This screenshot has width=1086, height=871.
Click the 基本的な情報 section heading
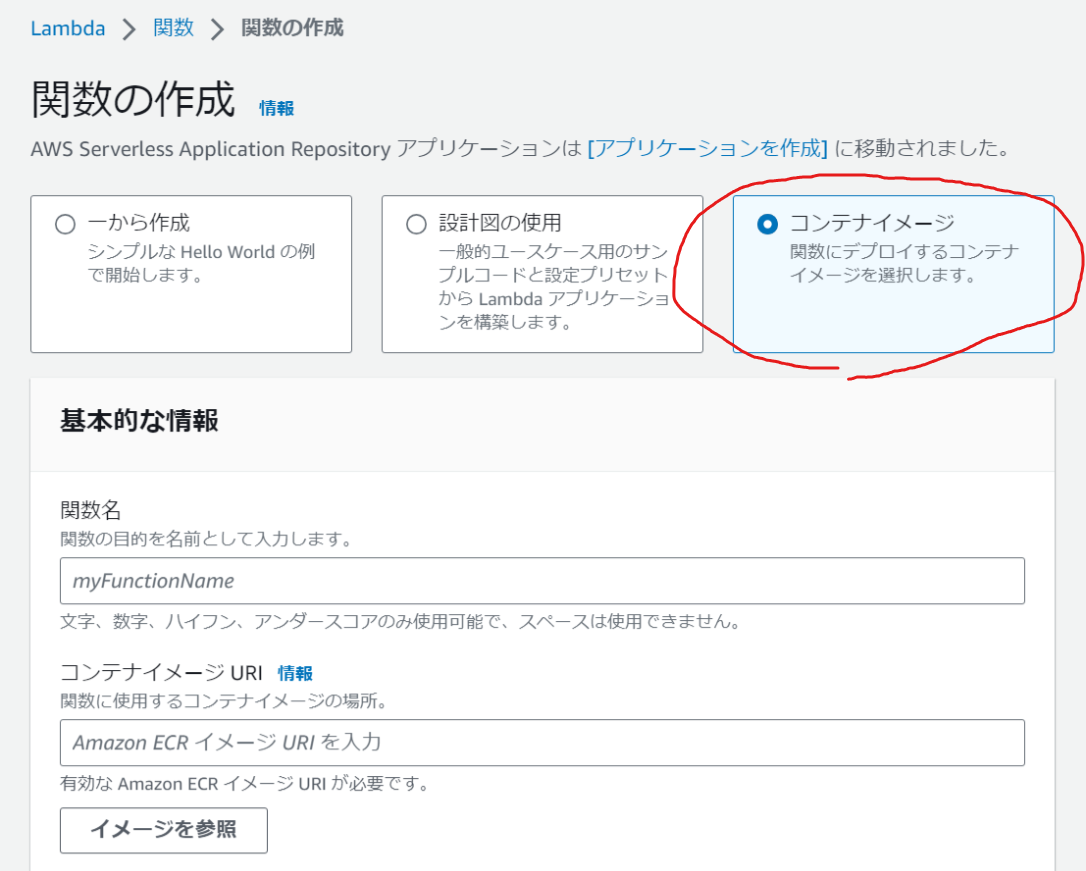point(139,421)
